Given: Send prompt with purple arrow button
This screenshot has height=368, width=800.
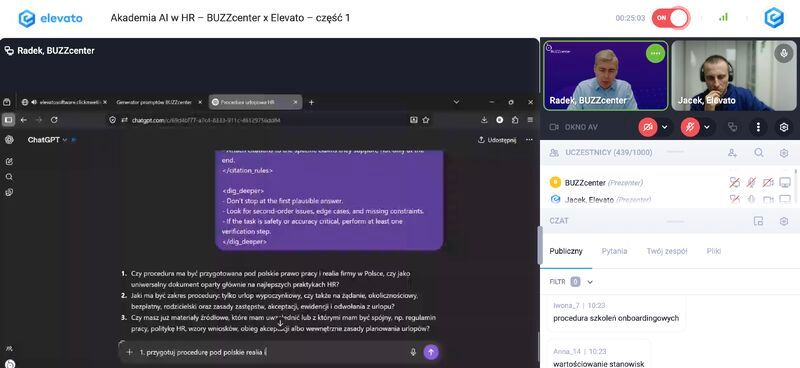Looking at the screenshot, I should pos(431,352).
